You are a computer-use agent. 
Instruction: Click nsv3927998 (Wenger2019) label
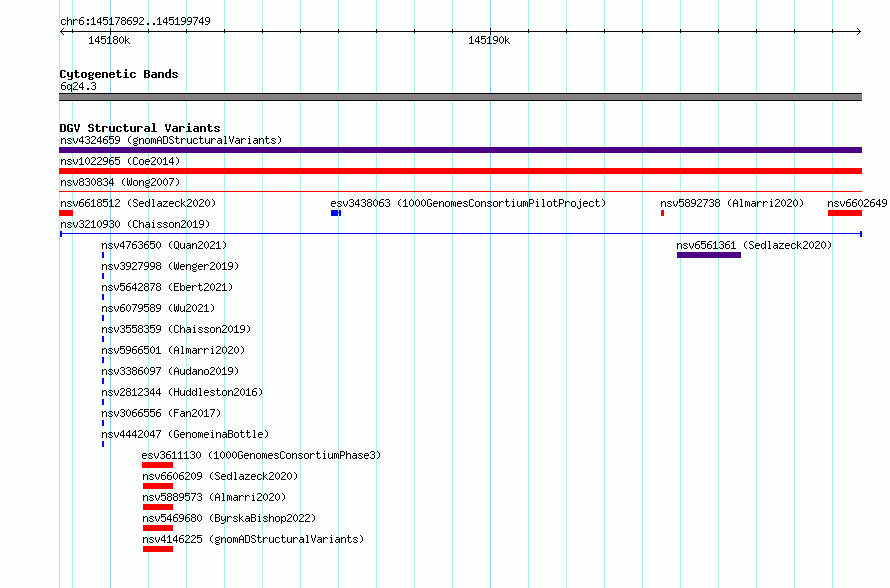coord(170,266)
